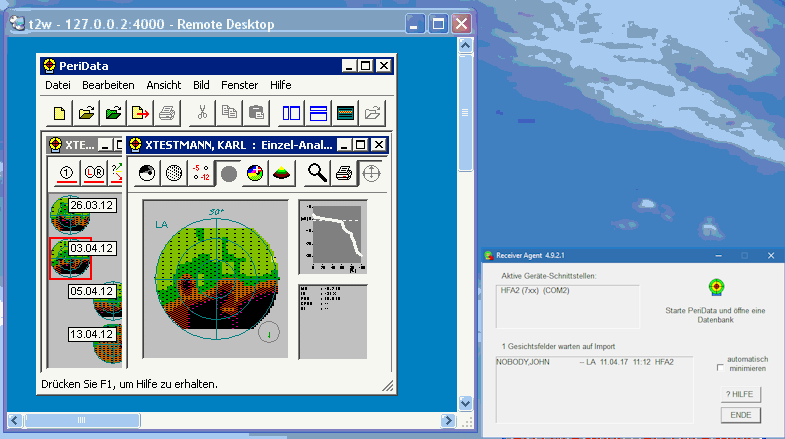The width and height of the screenshot is (785, 439).
Task: Click remote desktop scrollbar down arrow
Action: coord(465,403)
